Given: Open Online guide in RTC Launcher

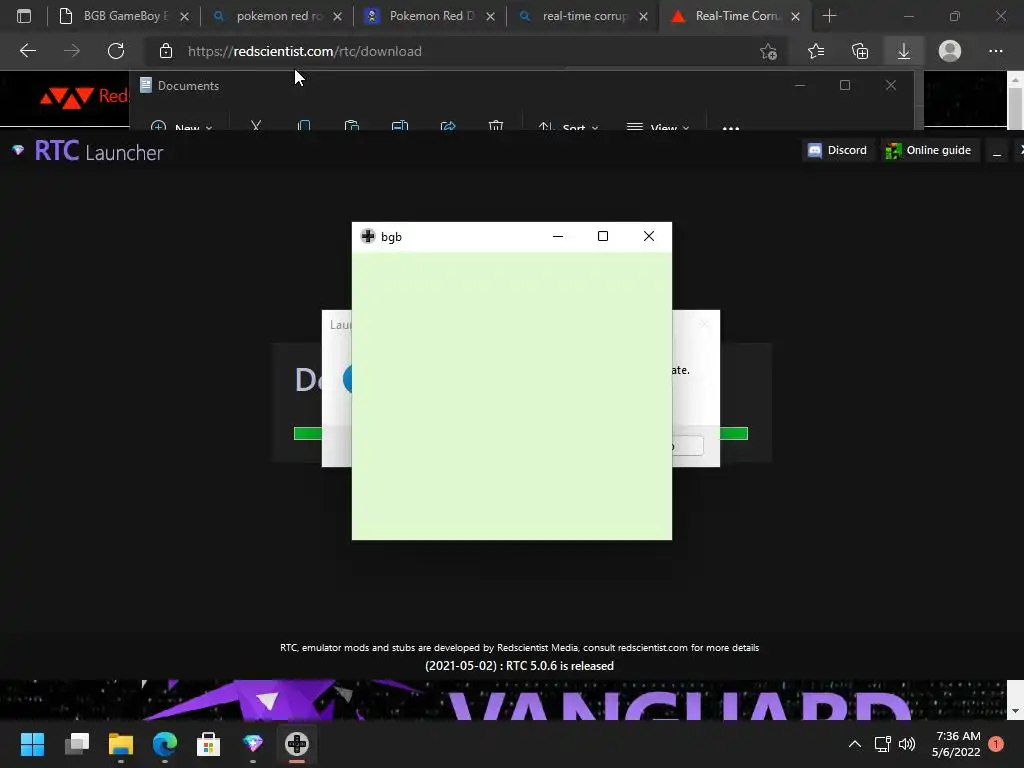Looking at the screenshot, I should tap(929, 150).
